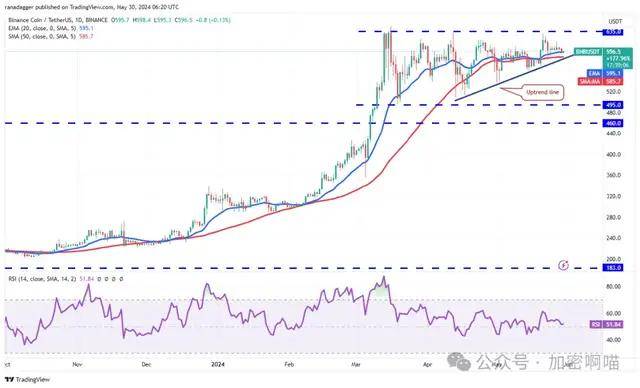Image resolution: width=640 pixels, height=388 pixels.
Task: Click the 40.00 RSI axis value
Action: [x=613, y=340]
